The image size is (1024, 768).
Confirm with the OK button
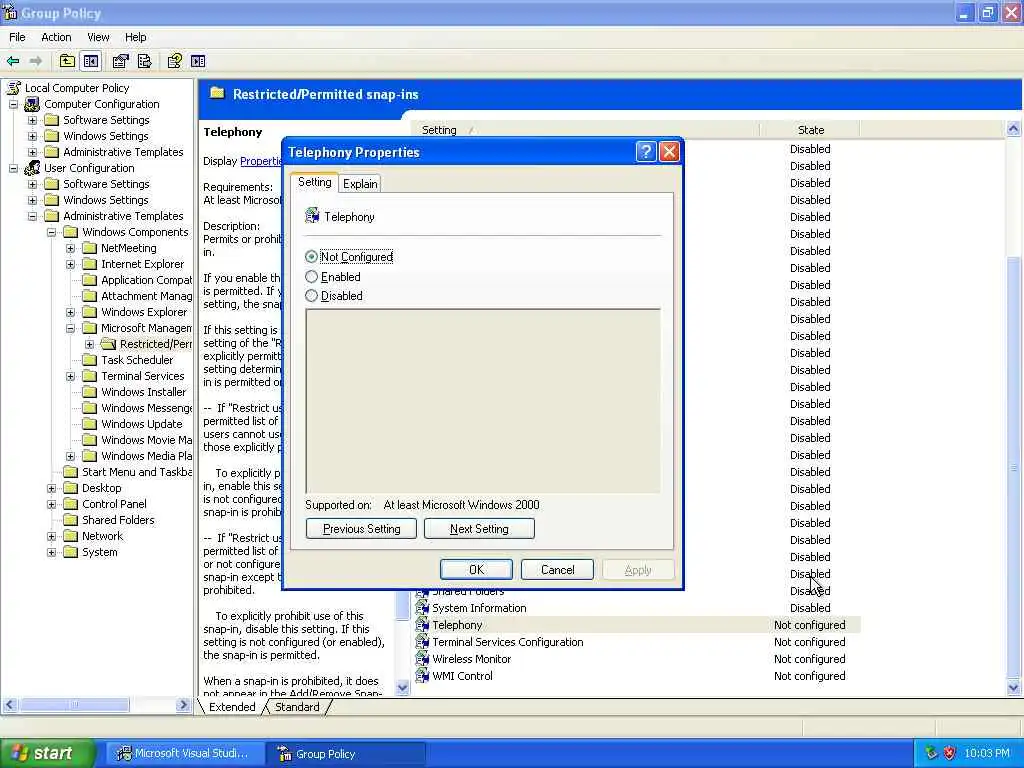coord(476,569)
